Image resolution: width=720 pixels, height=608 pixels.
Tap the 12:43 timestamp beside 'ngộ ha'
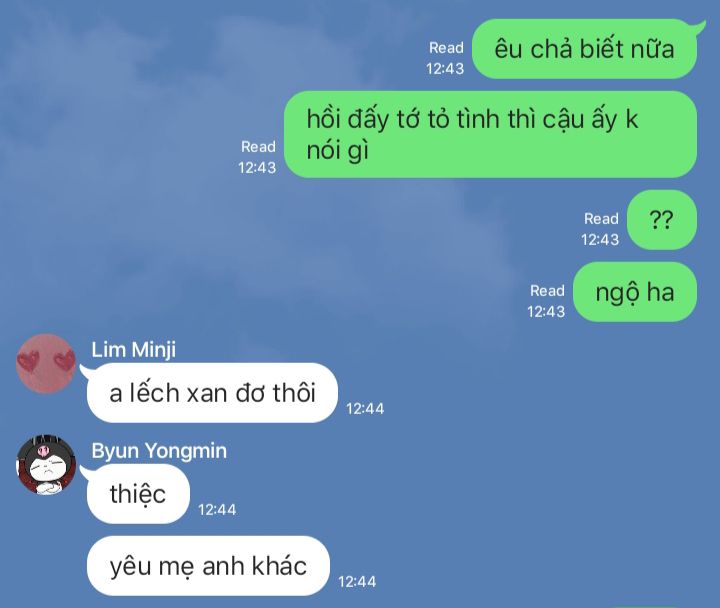click(546, 312)
